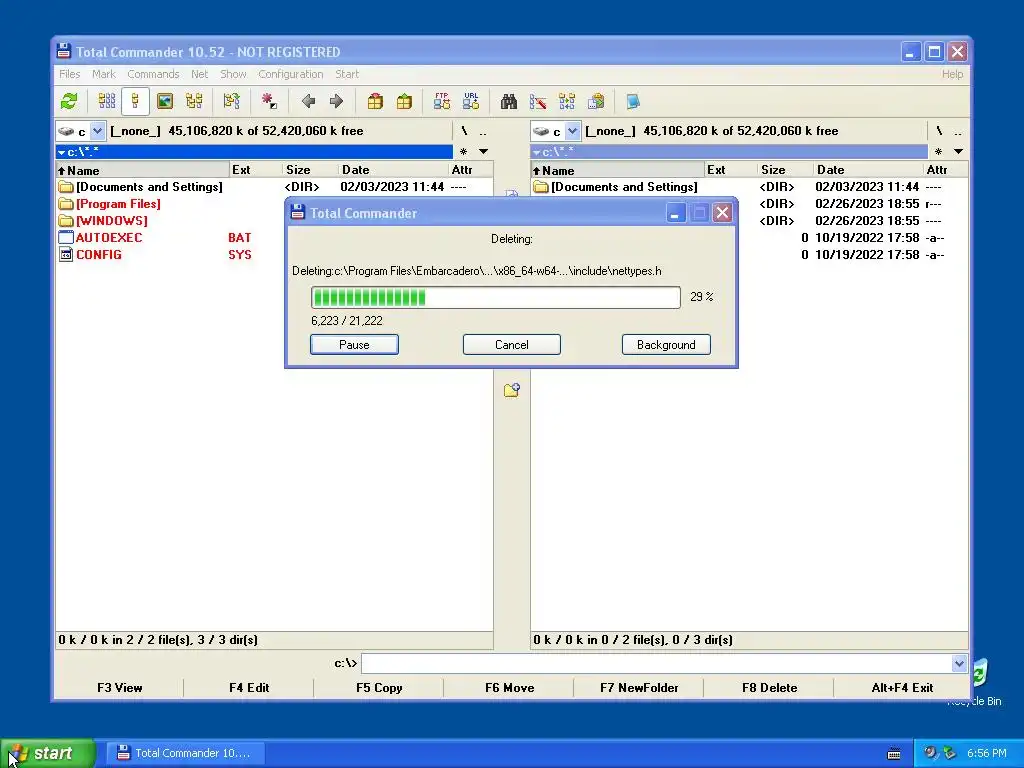Switch to brief file names view icon
The height and width of the screenshot is (768, 1024).
point(106,101)
